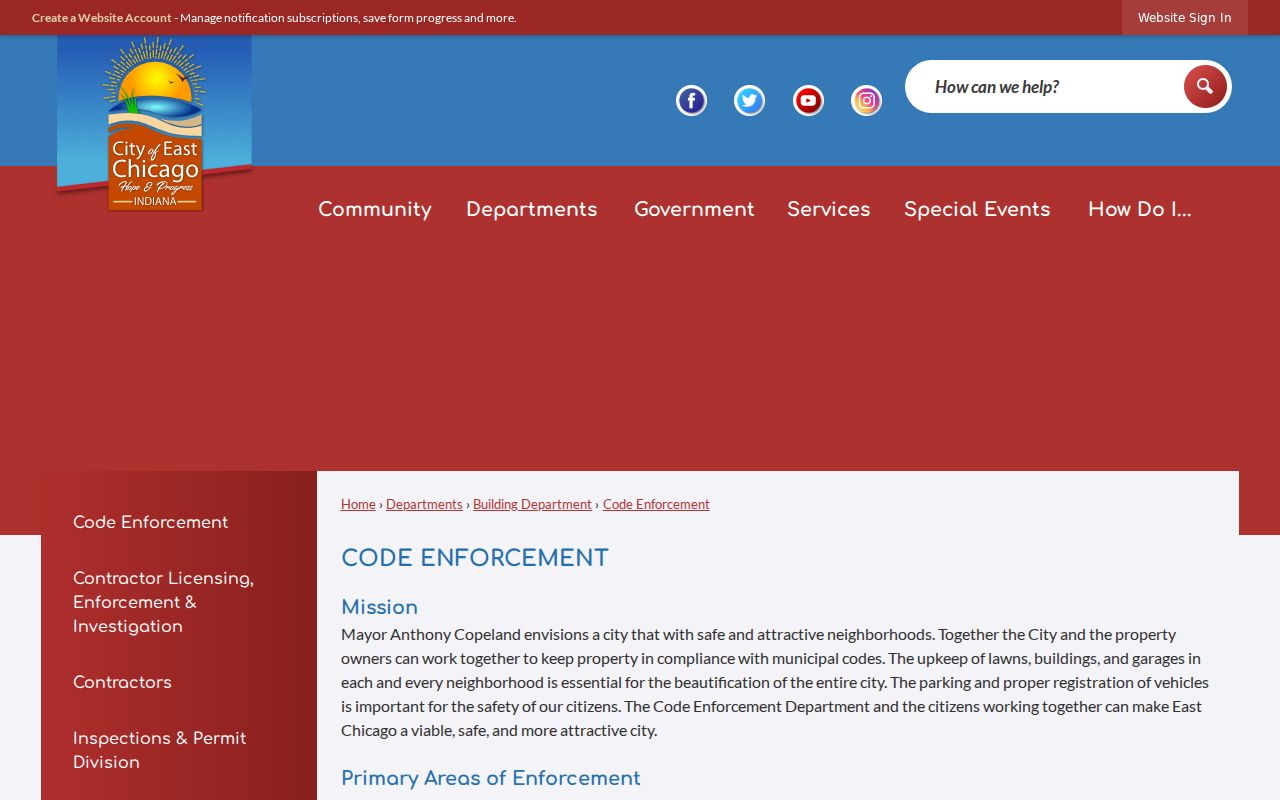Open the Building Department breadcrumb link
The height and width of the screenshot is (800, 1280).
click(x=532, y=504)
